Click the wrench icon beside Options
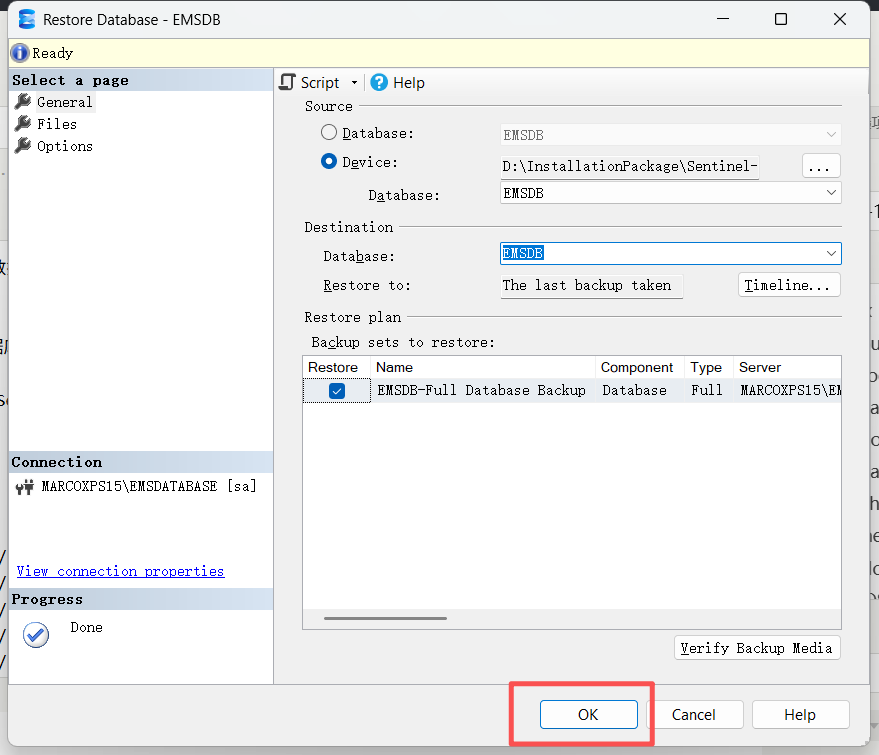 click(x=23, y=146)
